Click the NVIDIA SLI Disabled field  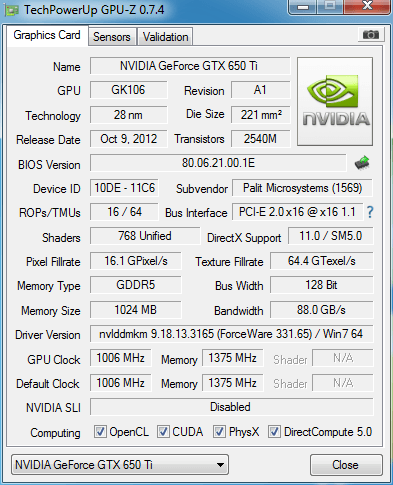pos(231,407)
